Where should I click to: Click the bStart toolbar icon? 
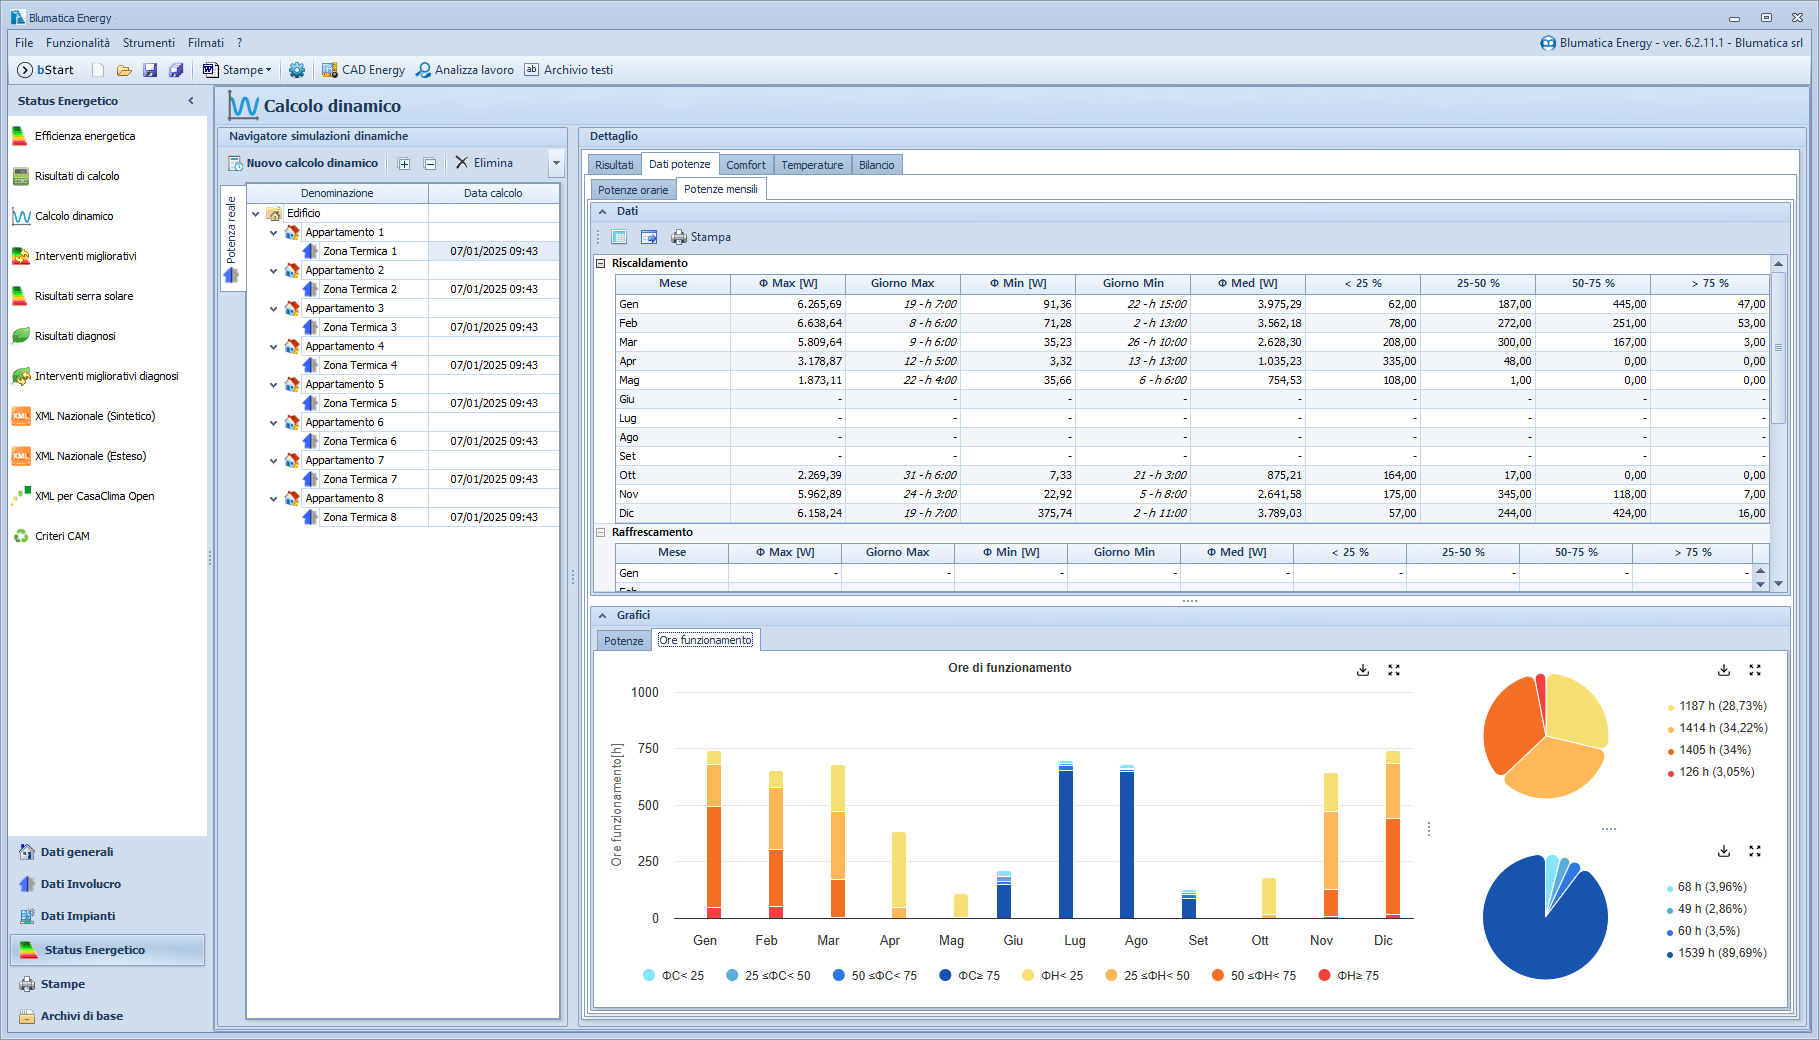point(45,70)
